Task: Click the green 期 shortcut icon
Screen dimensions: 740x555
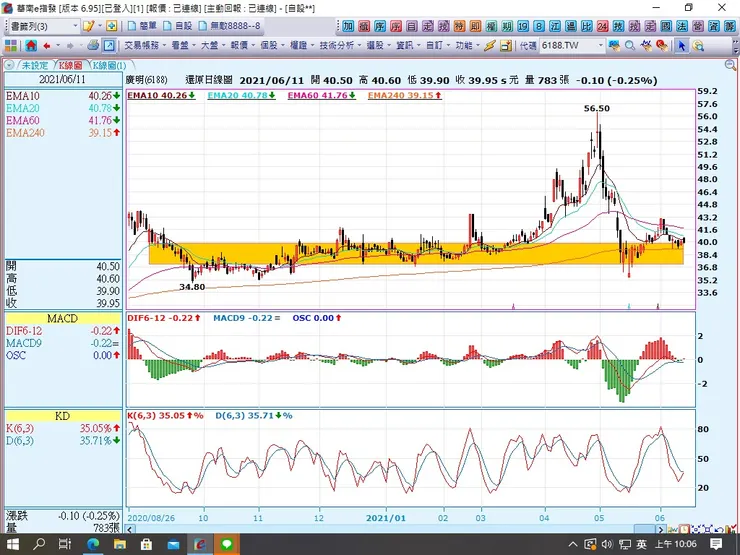Action: coord(507,26)
